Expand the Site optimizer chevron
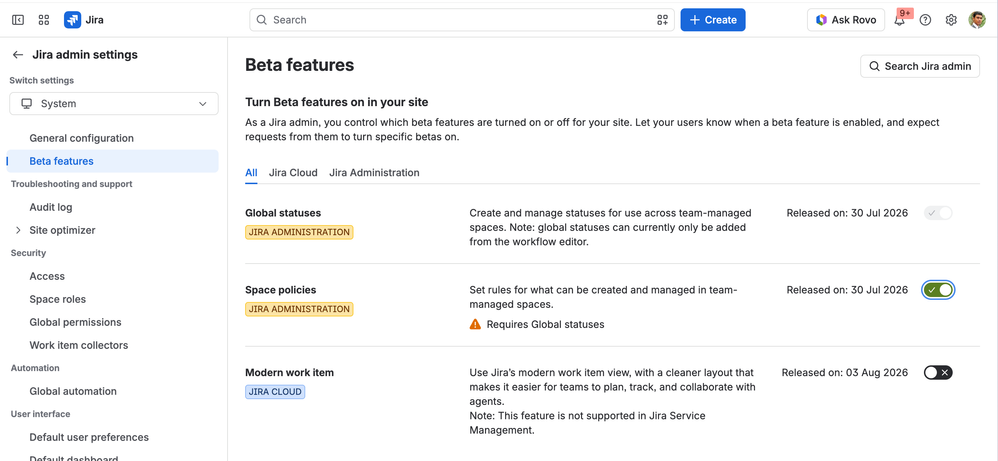The image size is (998, 461). (x=18, y=230)
